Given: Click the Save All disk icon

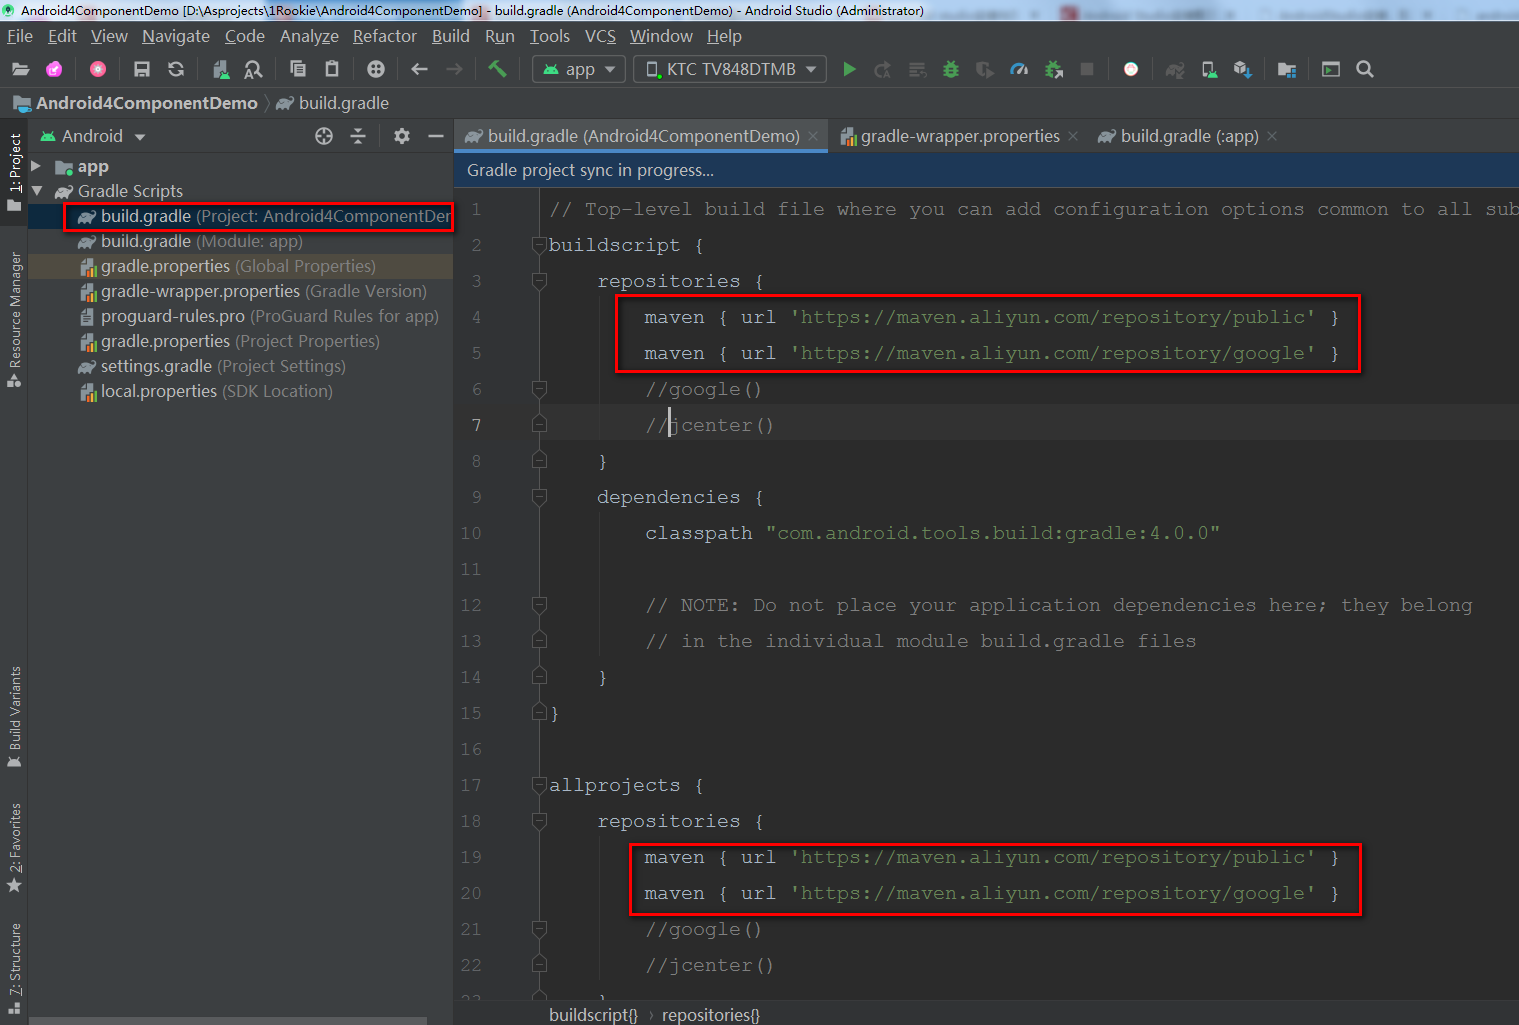Looking at the screenshot, I should click(142, 69).
